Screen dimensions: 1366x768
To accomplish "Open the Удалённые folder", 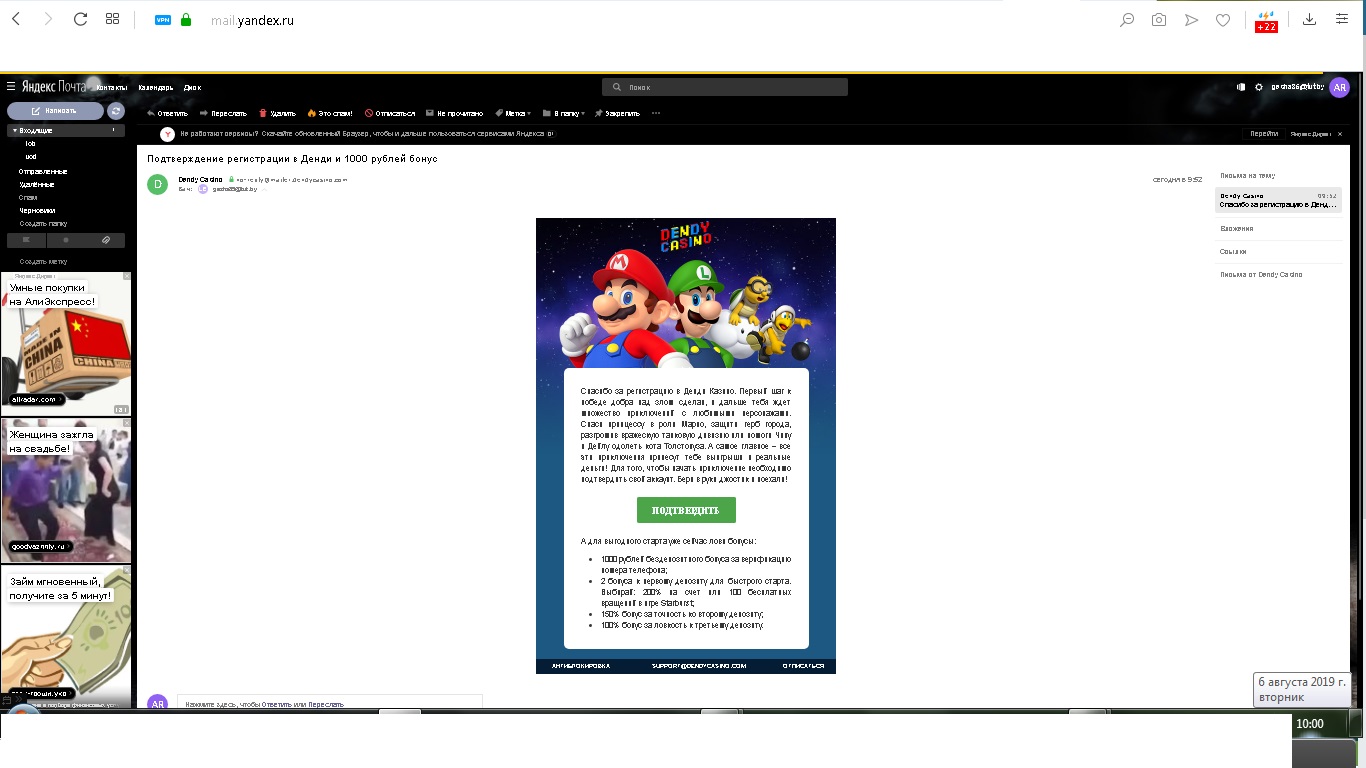I will pyautogui.click(x=37, y=185).
